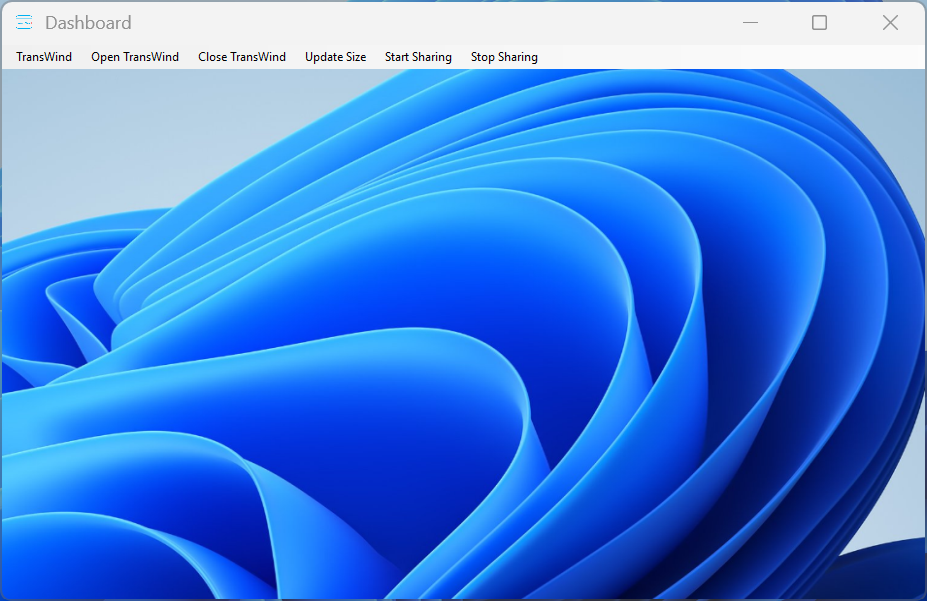Start sharing via Start Sharing item

click(x=418, y=57)
